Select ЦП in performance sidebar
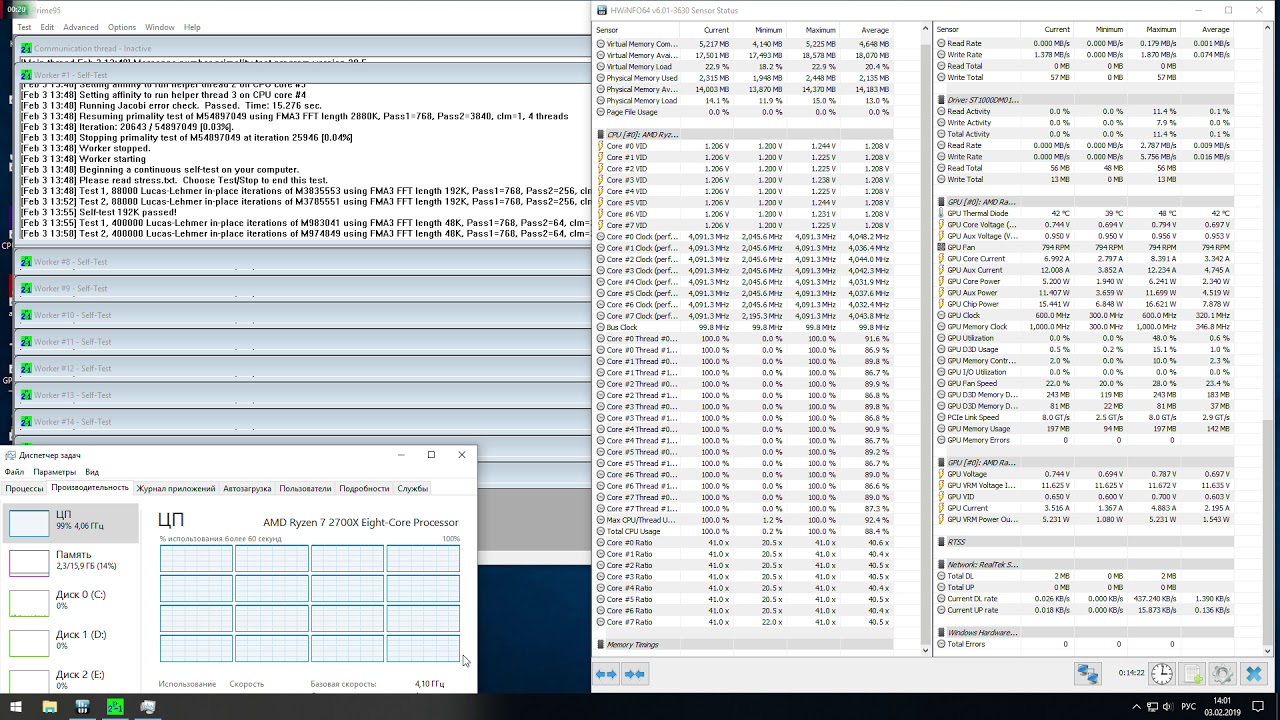 (x=69, y=523)
